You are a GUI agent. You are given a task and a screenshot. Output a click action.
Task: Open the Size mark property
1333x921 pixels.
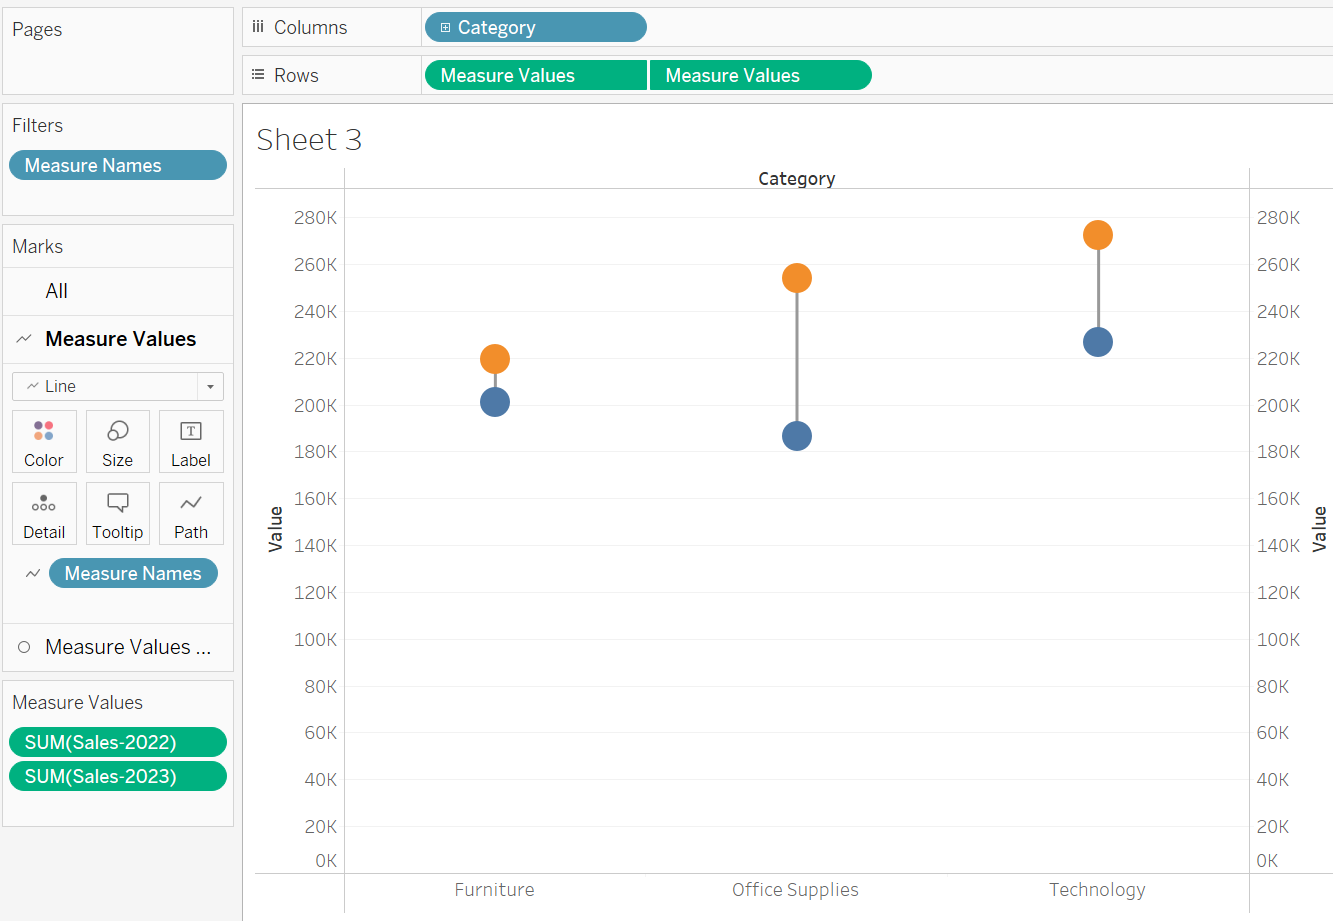point(117,441)
